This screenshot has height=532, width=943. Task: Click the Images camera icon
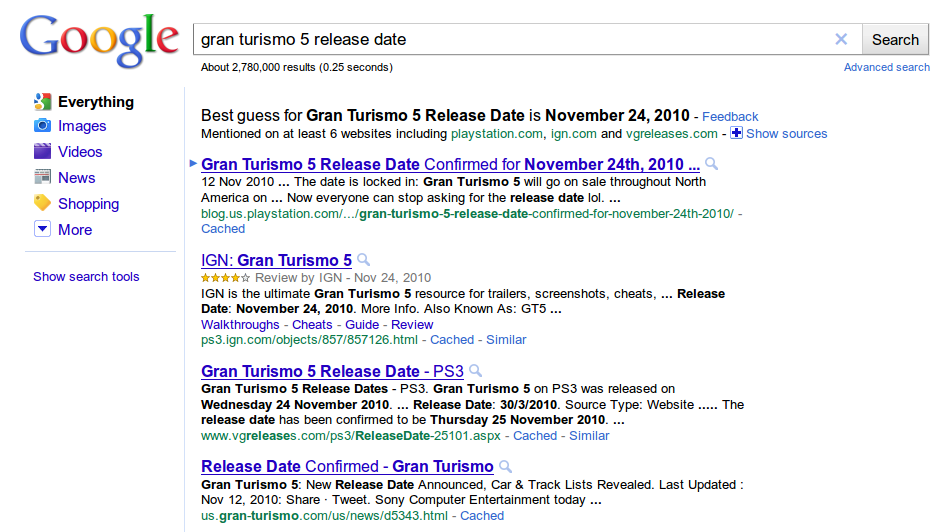click(42, 126)
